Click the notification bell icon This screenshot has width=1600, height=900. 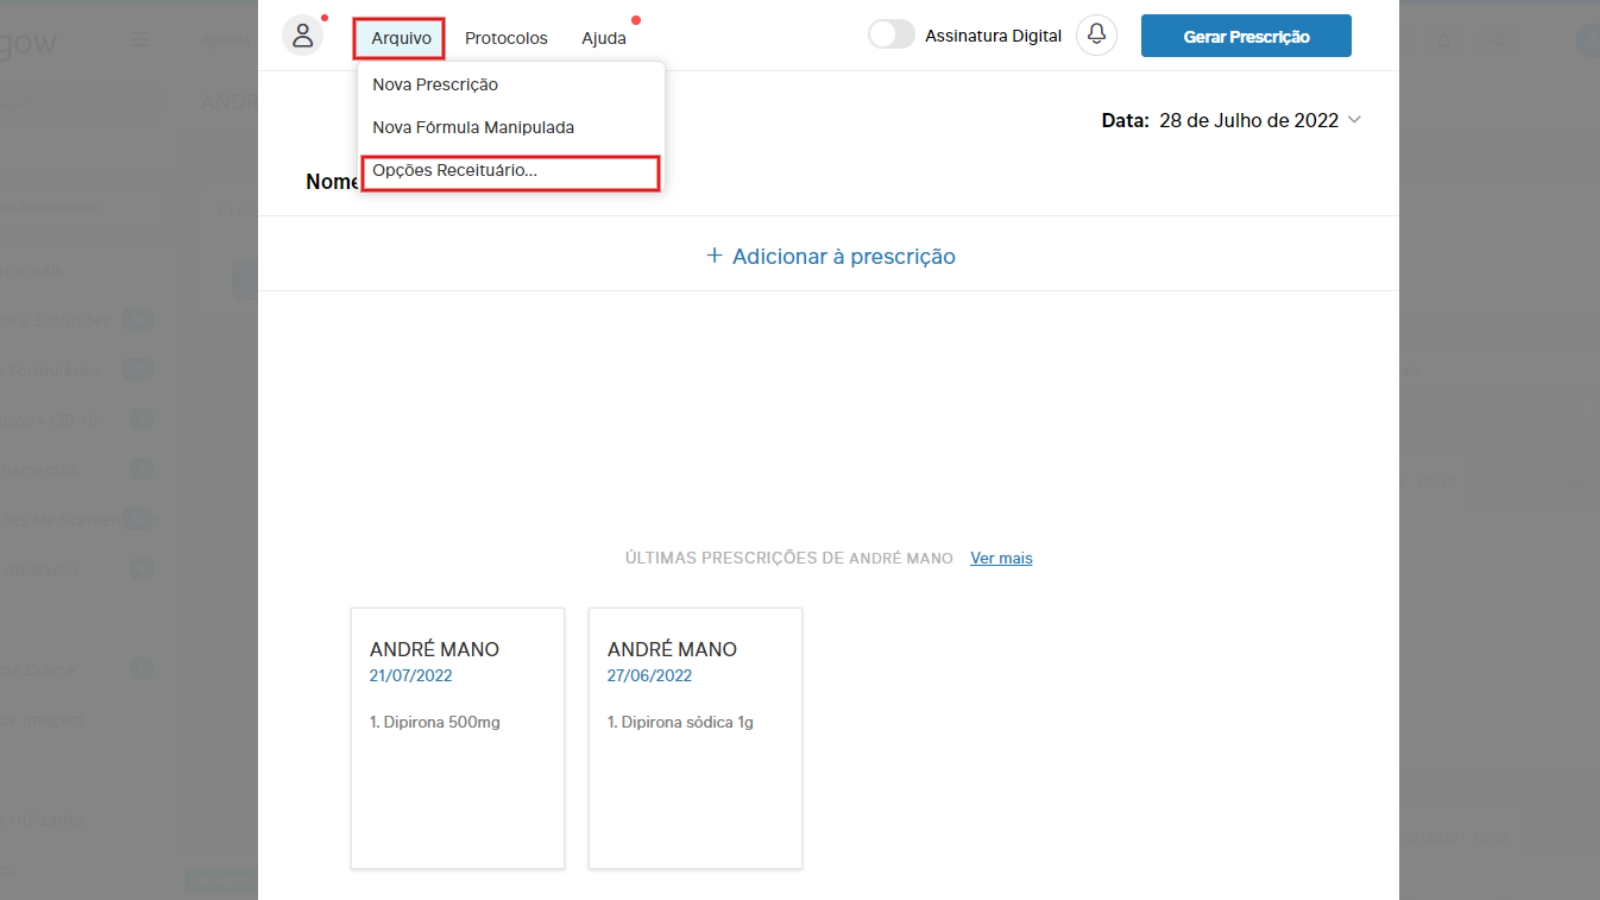tap(1096, 35)
